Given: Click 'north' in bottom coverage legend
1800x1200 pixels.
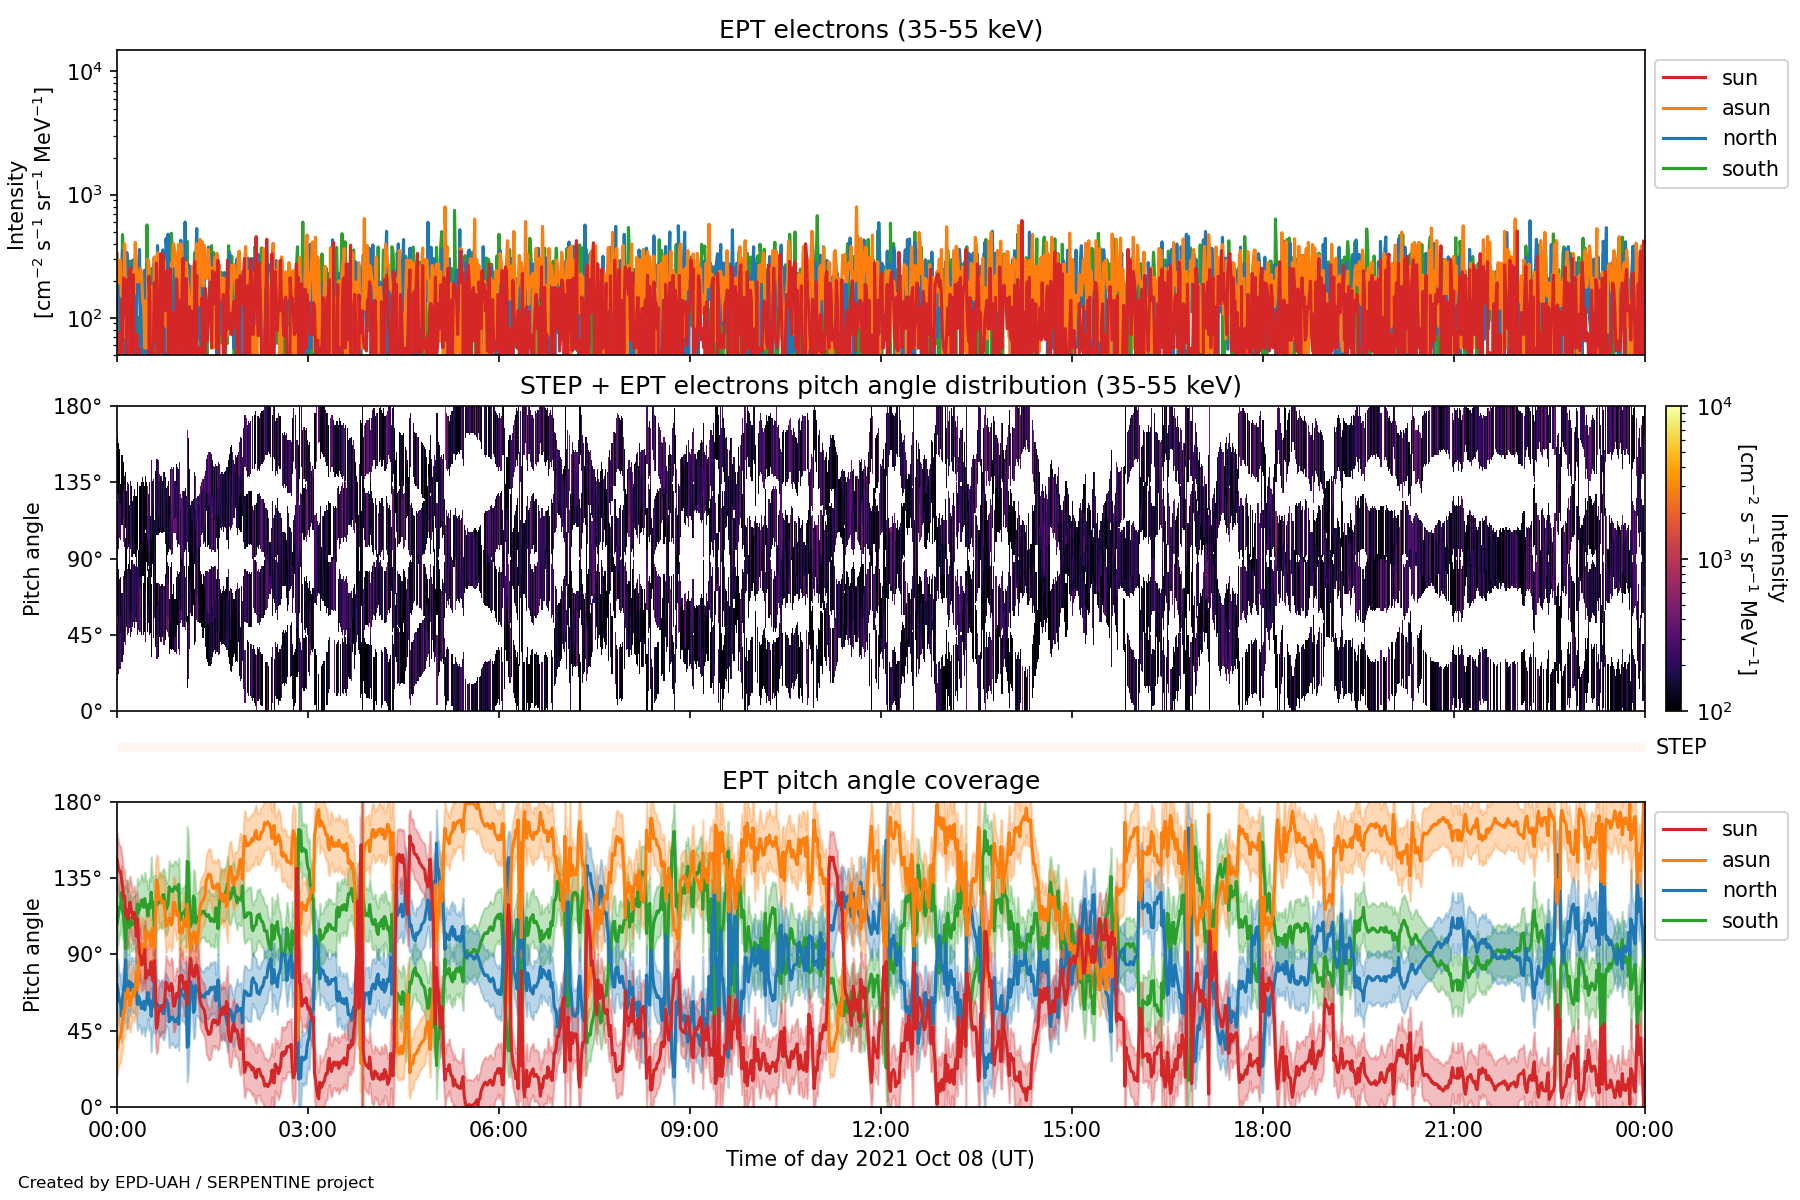Looking at the screenshot, I should pyautogui.click(x=1749, y=890).
